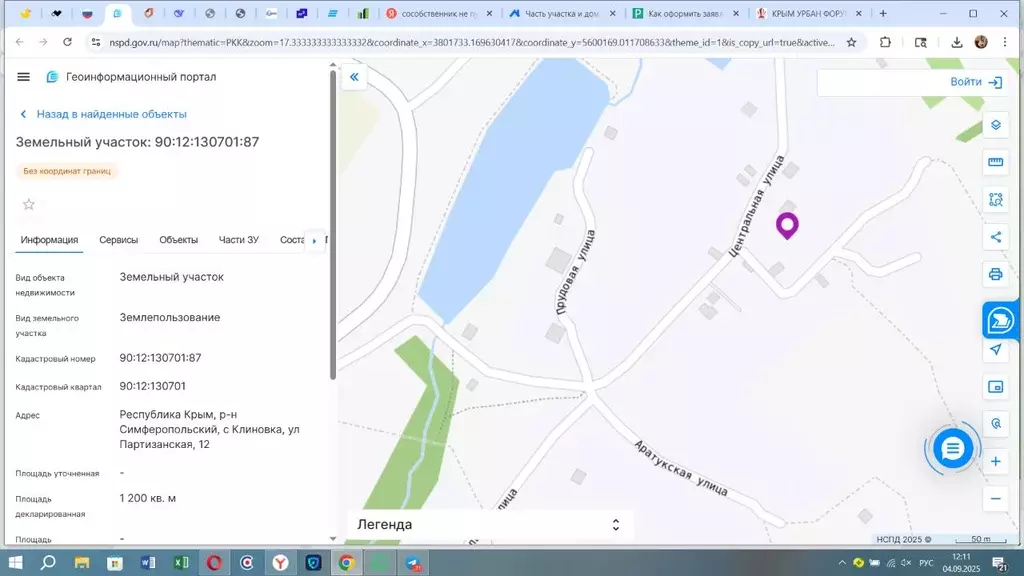Screen dimensions: 1024x576
Task: Select the ruler measurement tool
Action: [x=995, y=162]
